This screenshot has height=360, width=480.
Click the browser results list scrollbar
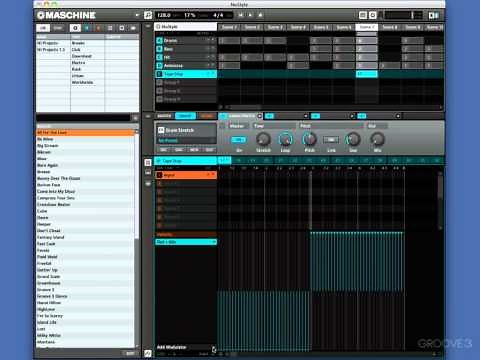(x=137, y=238)
